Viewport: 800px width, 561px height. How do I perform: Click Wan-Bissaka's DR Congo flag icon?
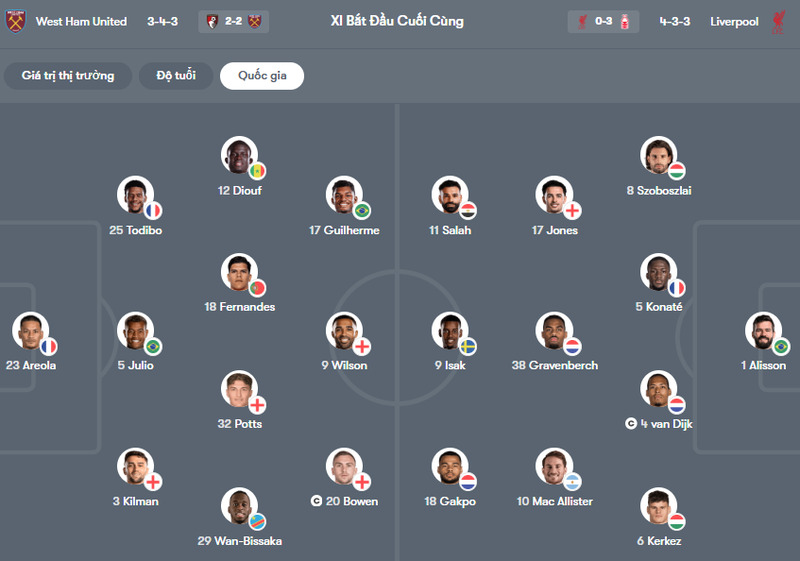click(257, 522)
